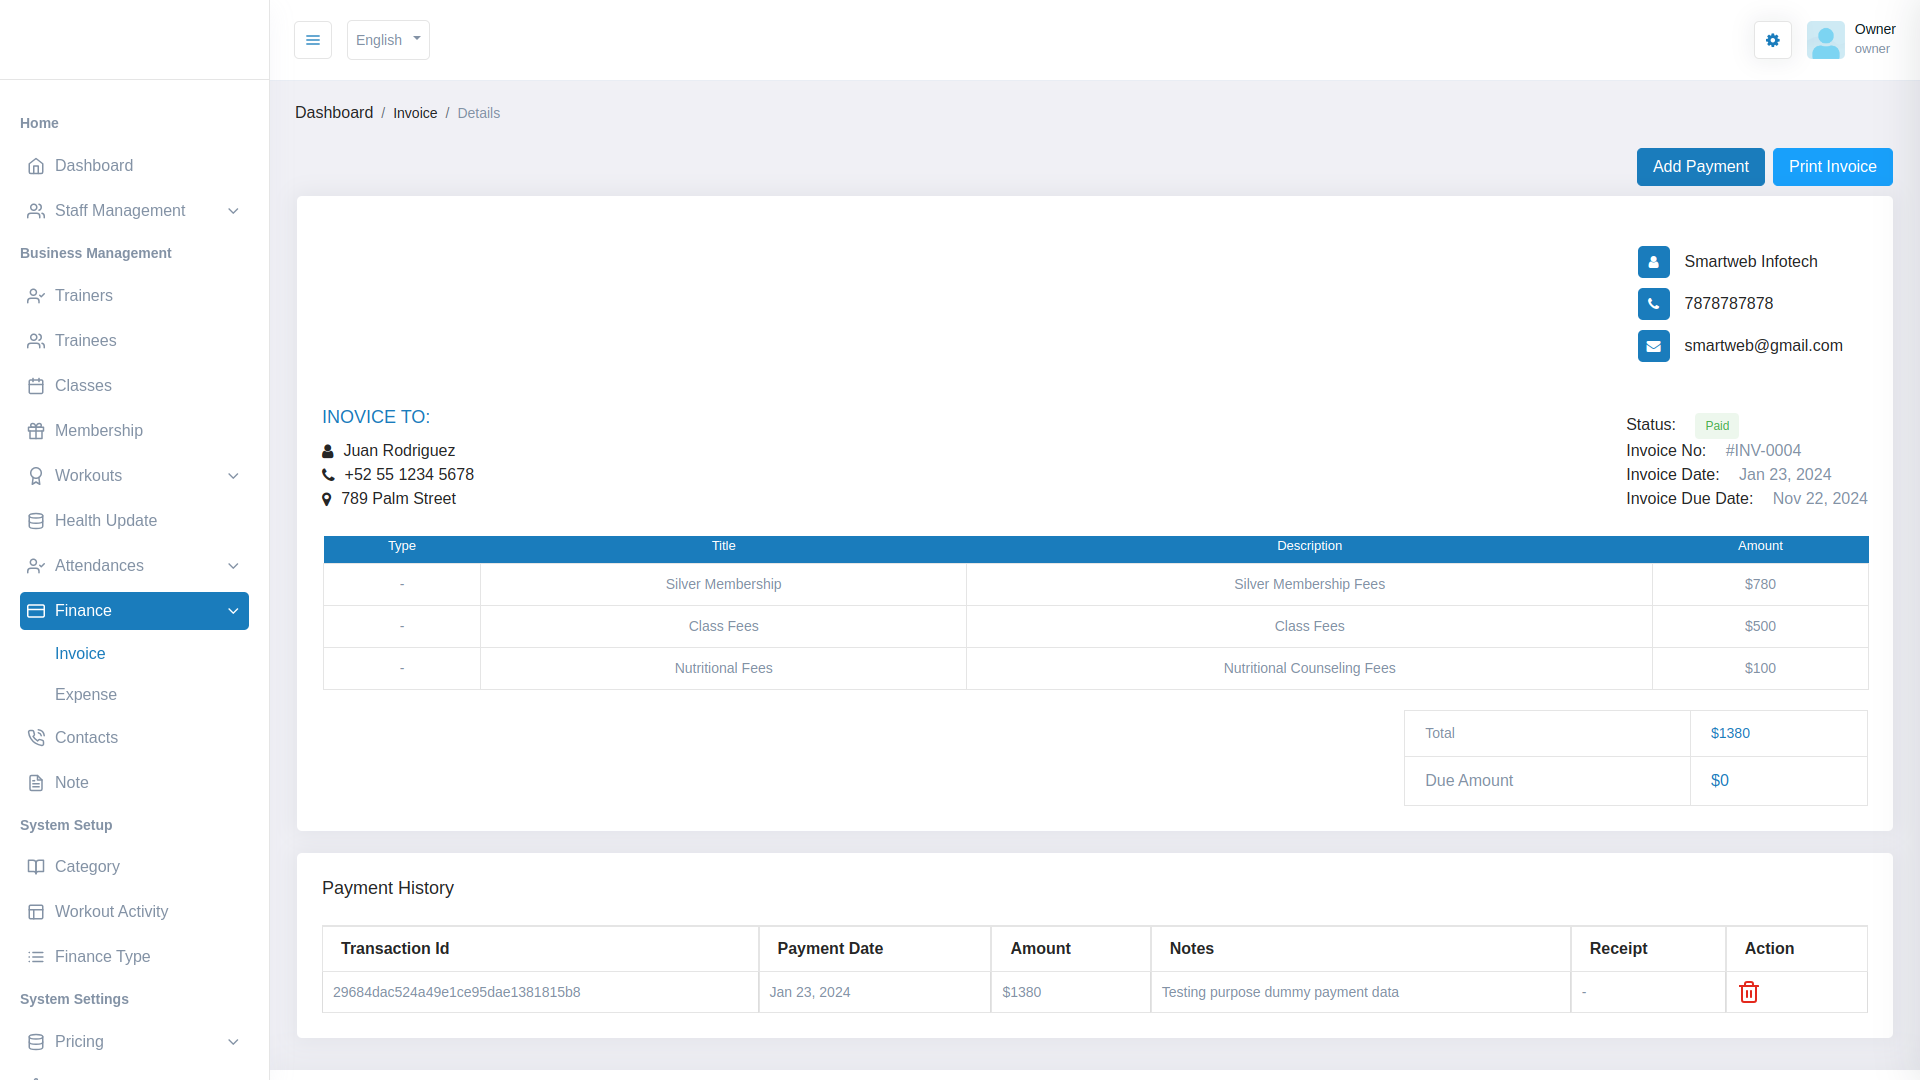Collapse the Finance menu section
Image resolution: width=1920 pixels, height=1080 pixels.
(x=233, y=611)
